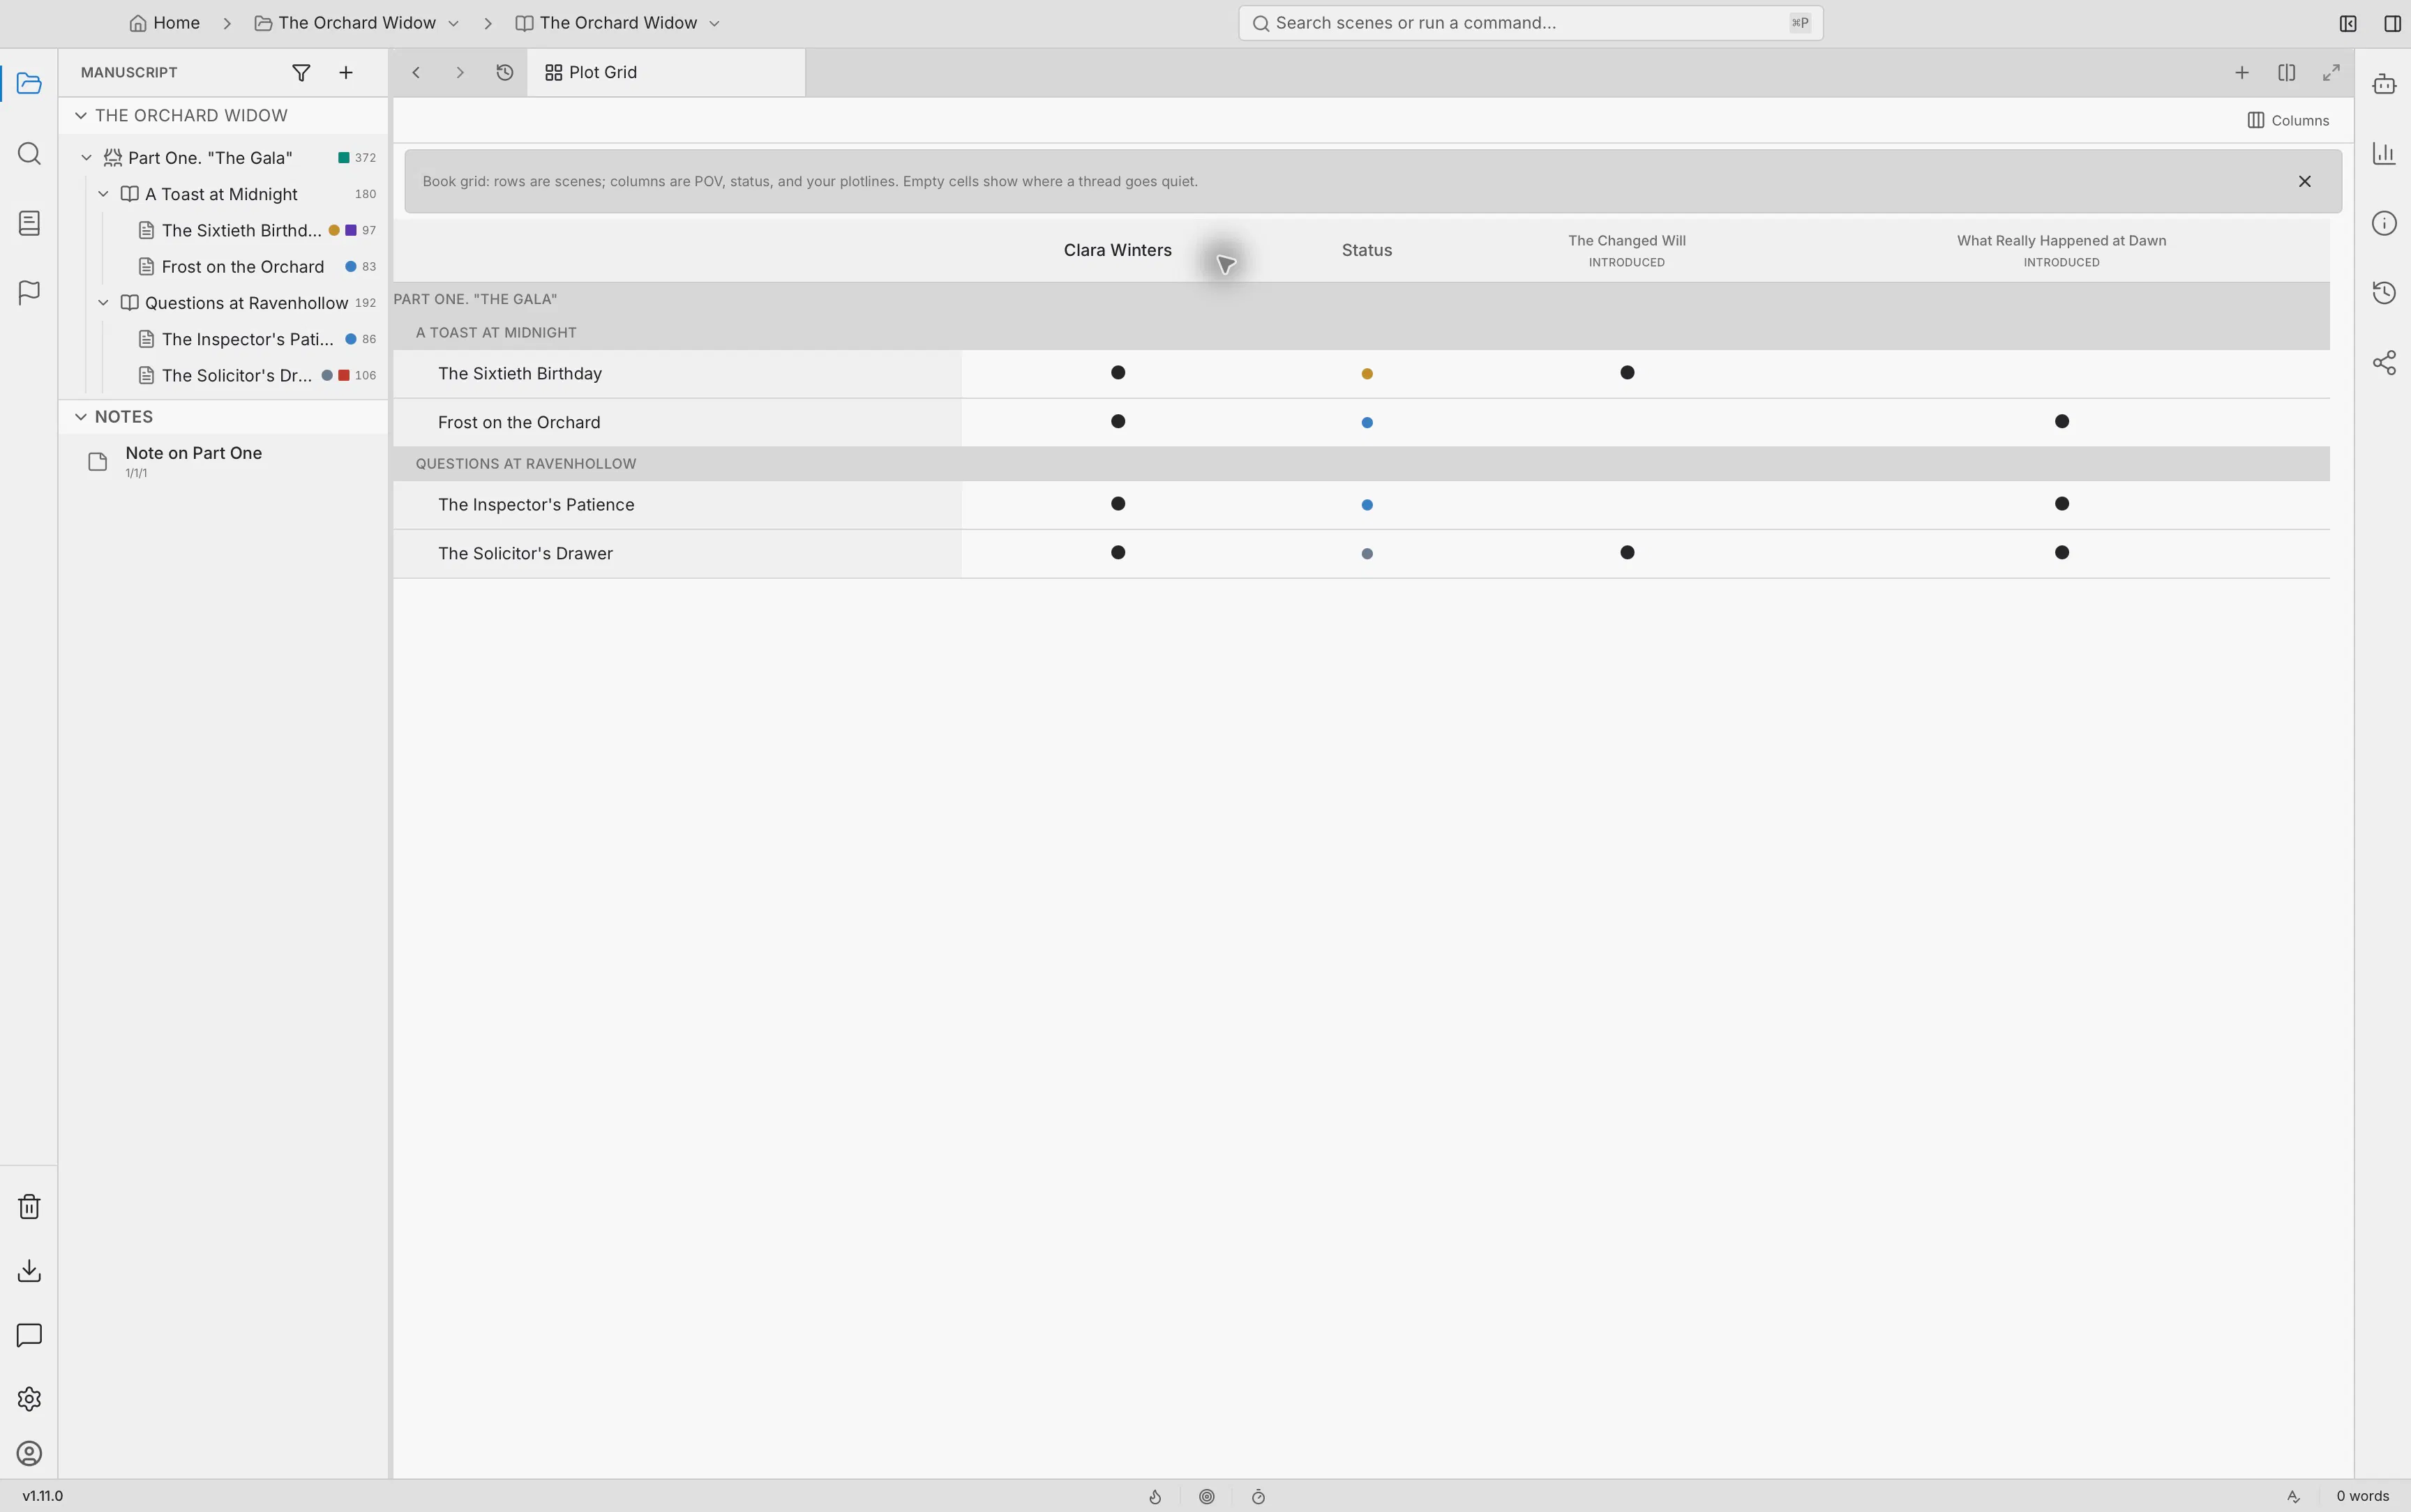Collapse A Toast at Midnight chapter

pyautogui.click(x=104, y=193)
